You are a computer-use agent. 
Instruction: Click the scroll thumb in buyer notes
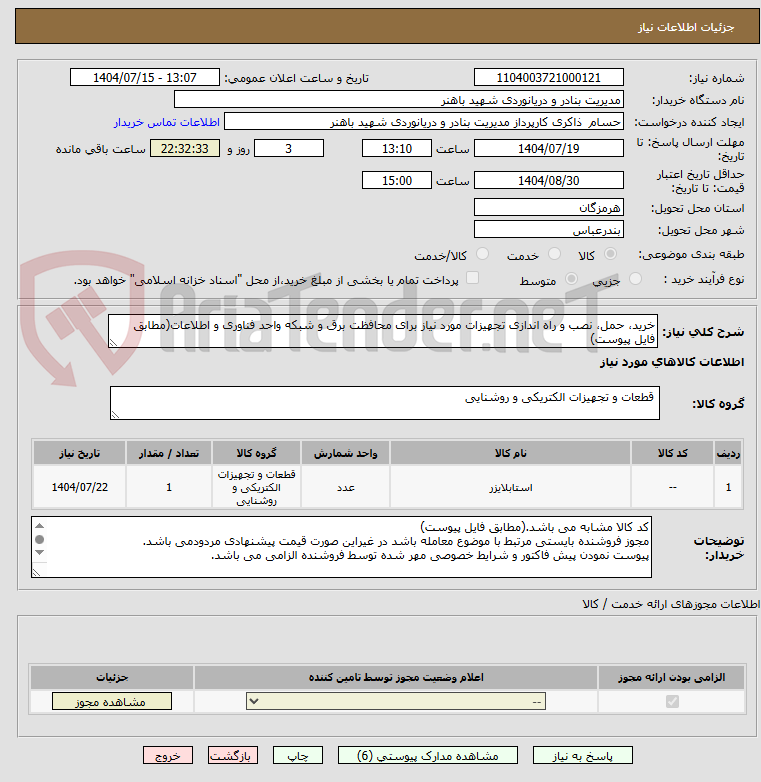pos(40,539)
